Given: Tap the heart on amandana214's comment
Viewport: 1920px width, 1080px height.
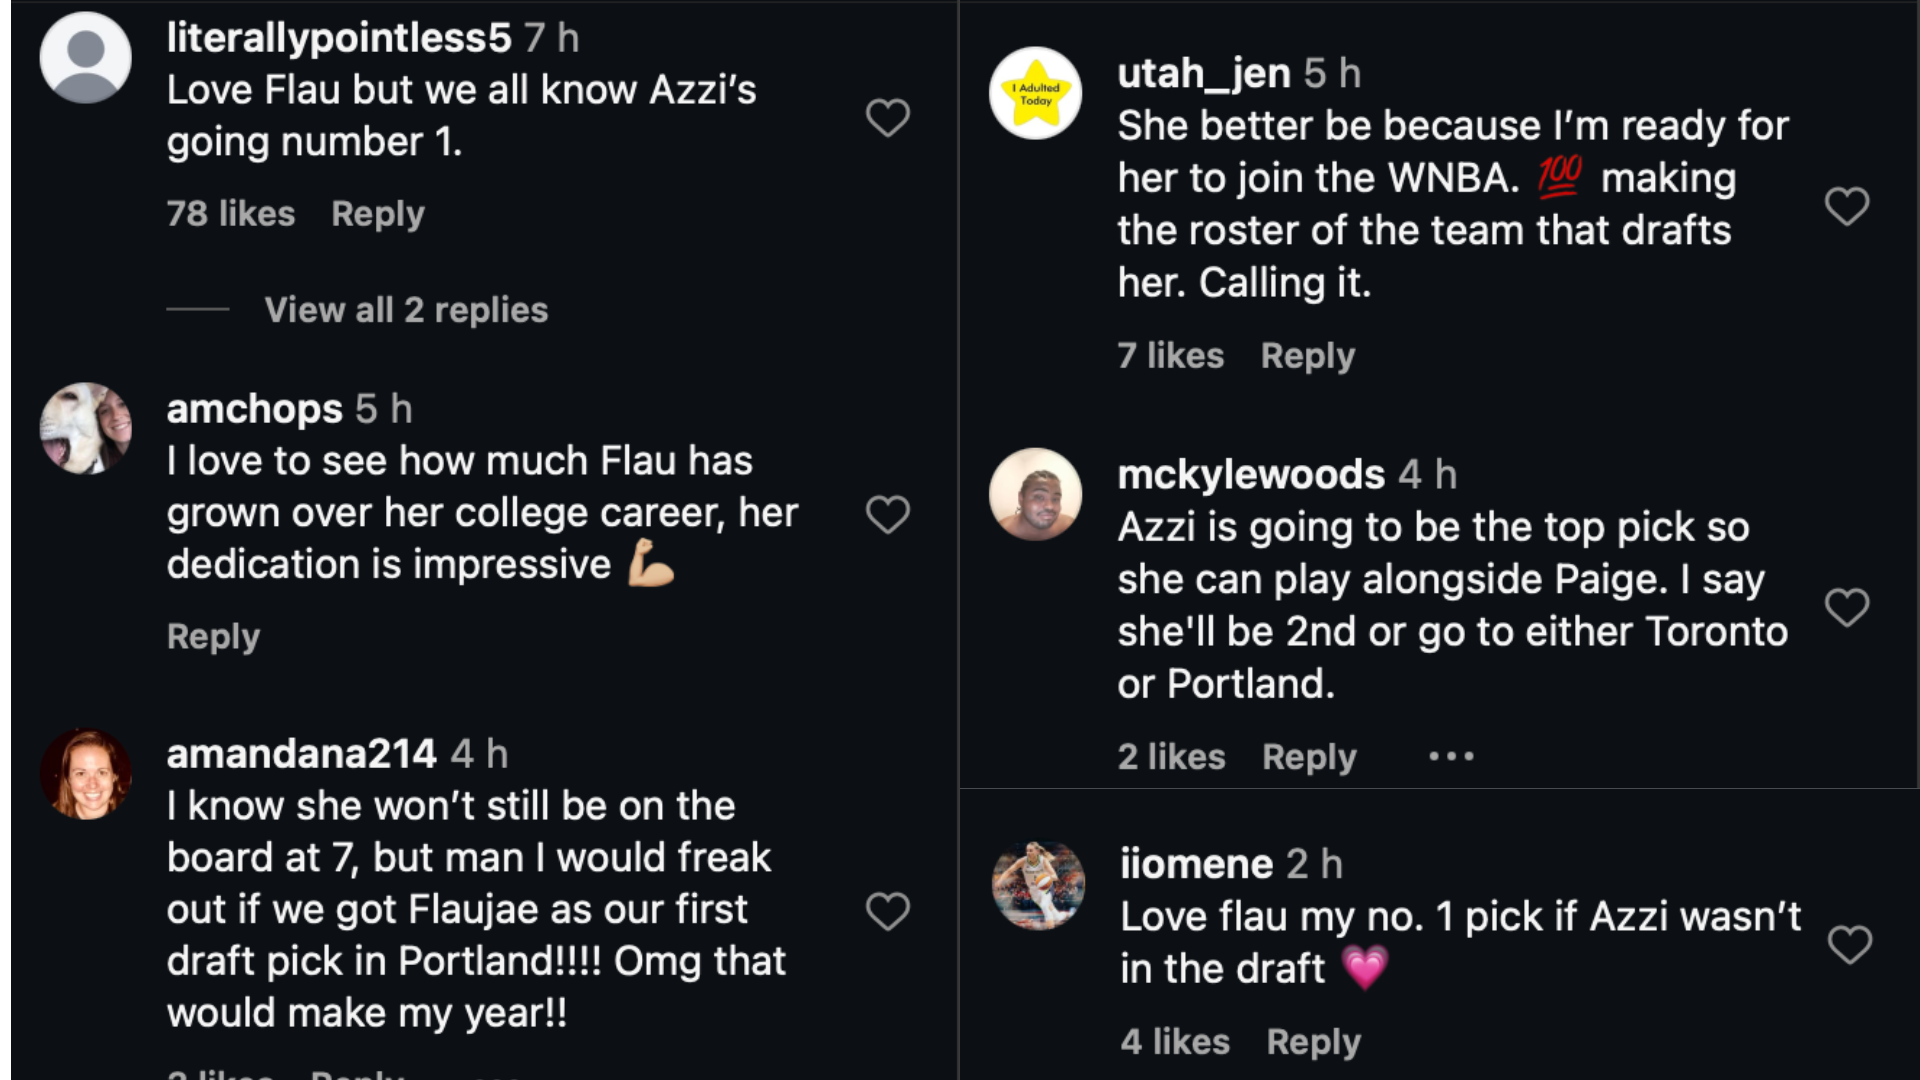Looking at the screenshot, I should [x=887, y=911].
